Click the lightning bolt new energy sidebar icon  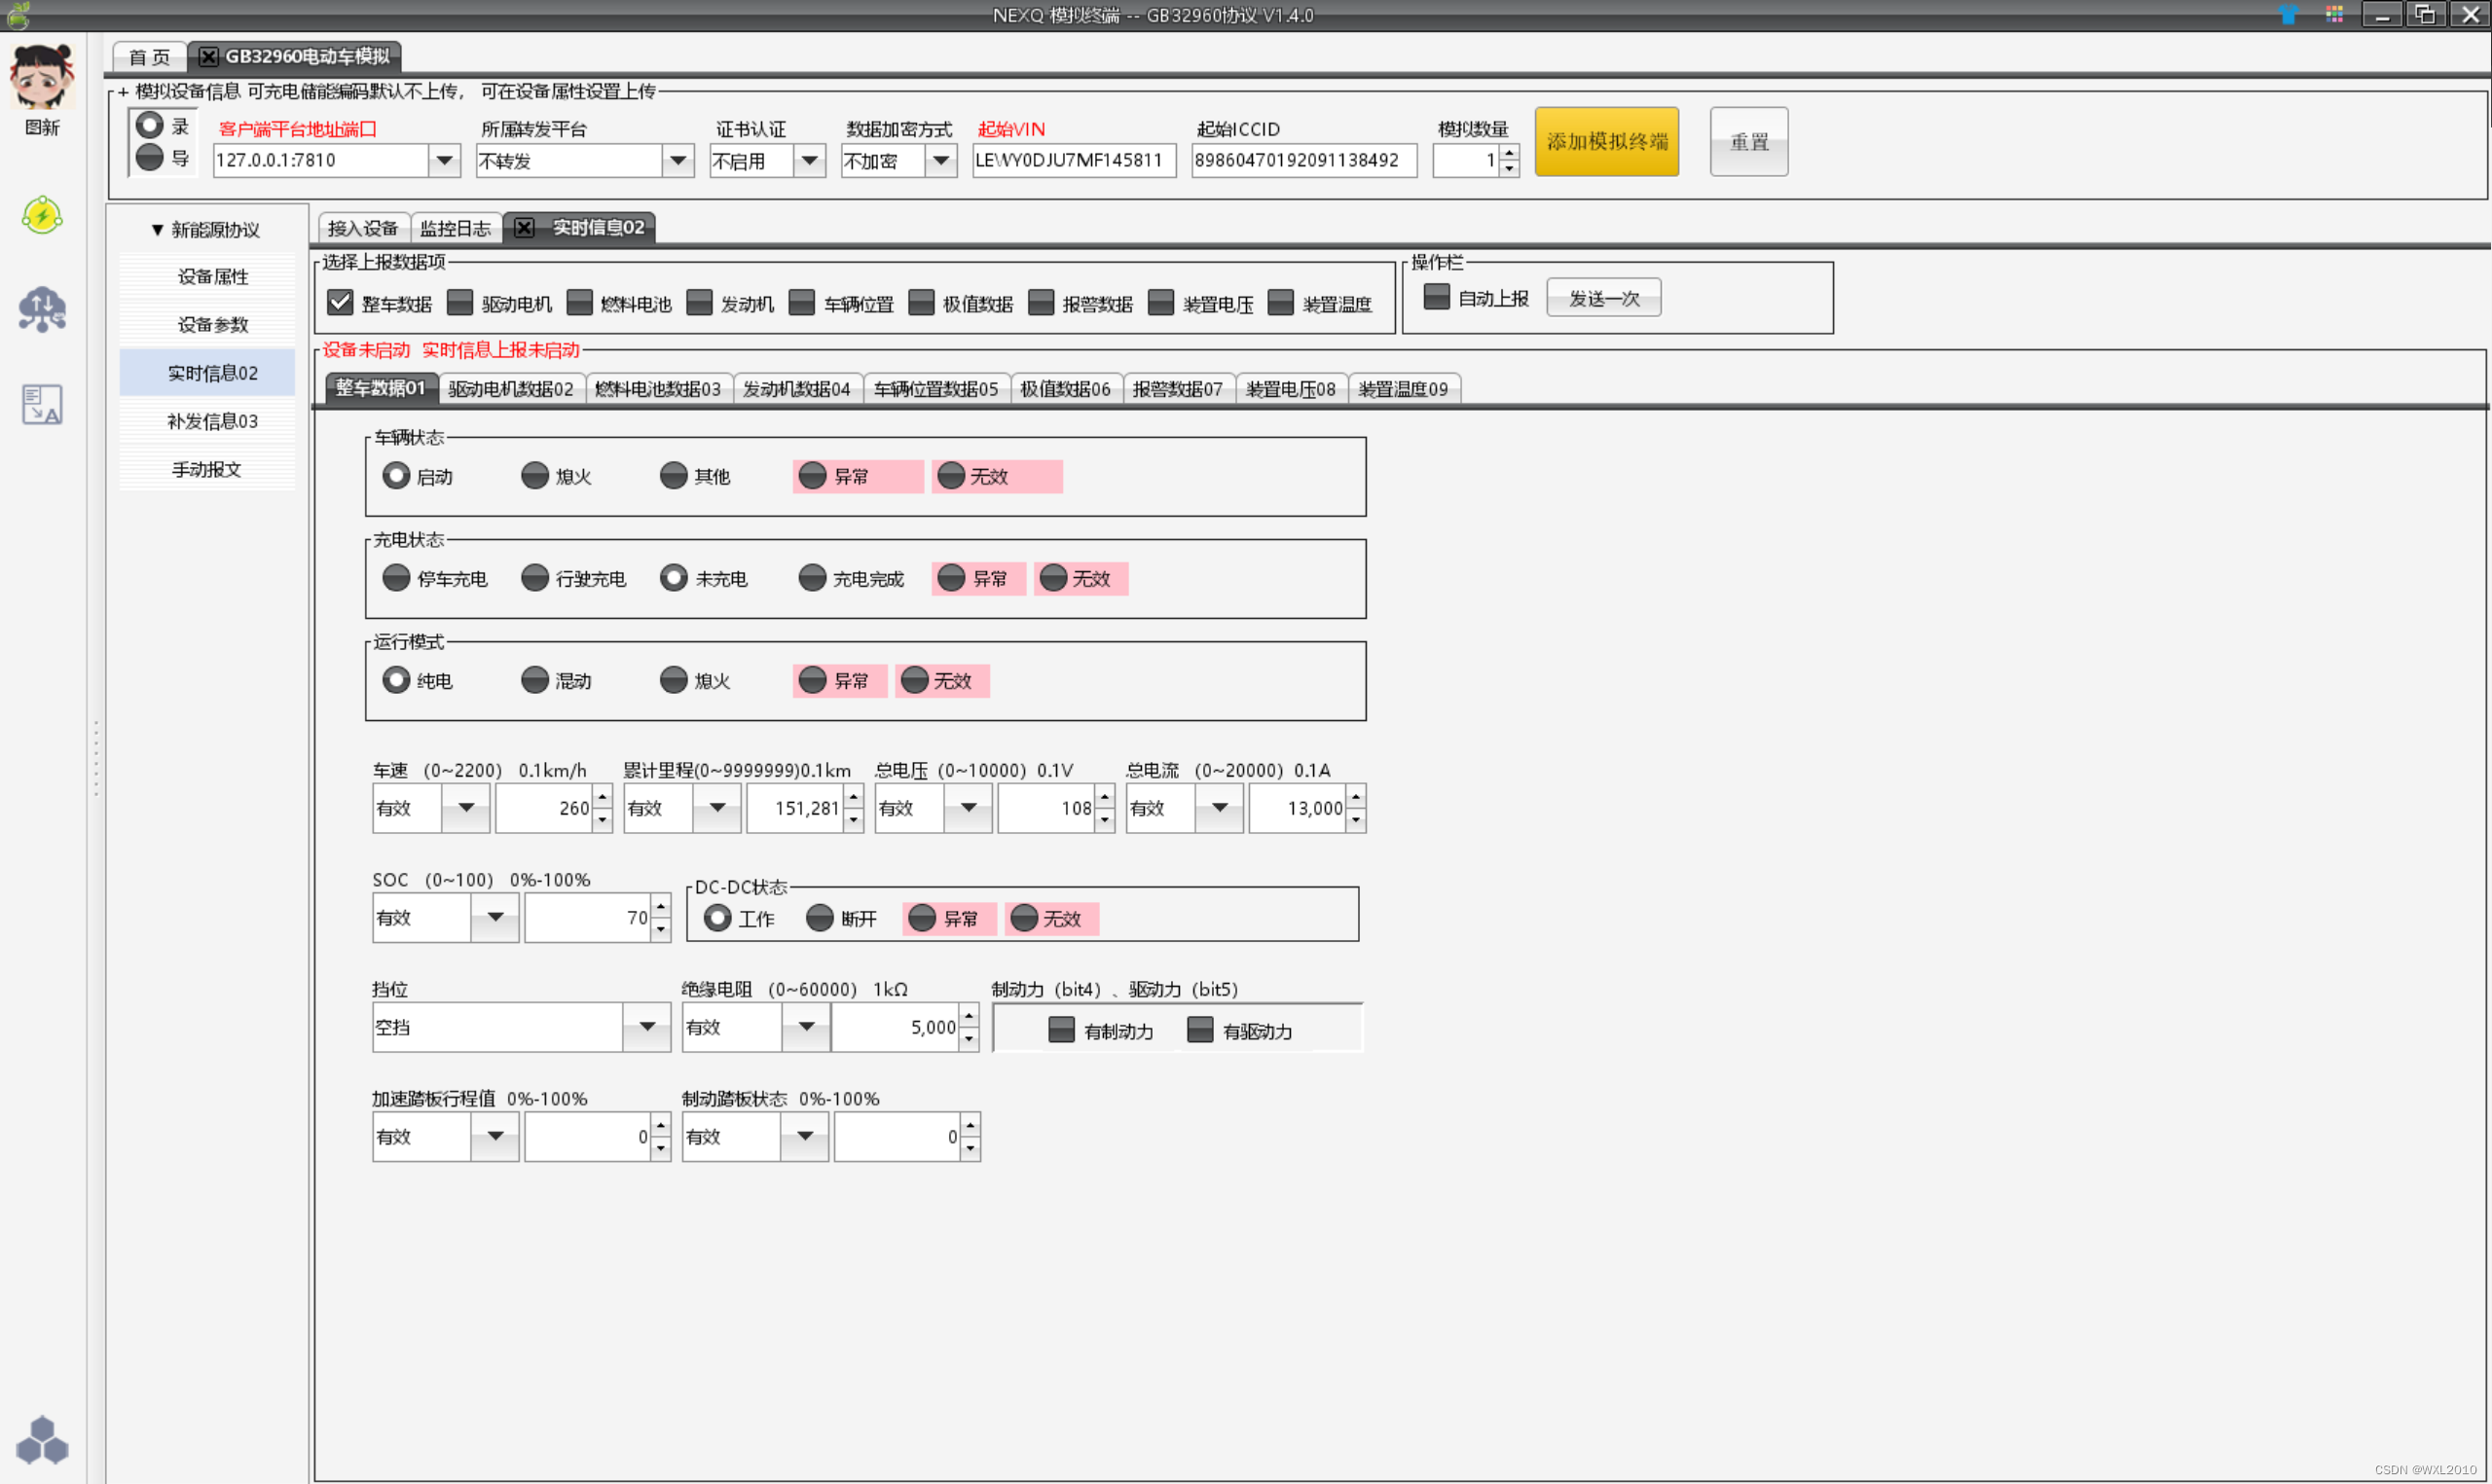(x=42, y=215)
